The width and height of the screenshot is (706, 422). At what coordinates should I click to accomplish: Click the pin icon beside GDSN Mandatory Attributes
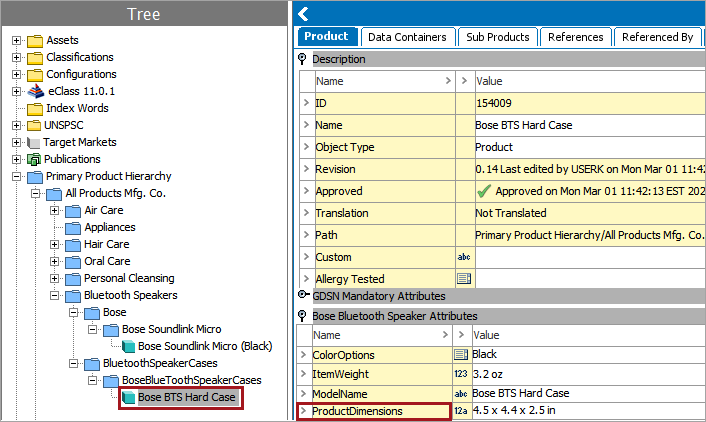pos(304,295)
